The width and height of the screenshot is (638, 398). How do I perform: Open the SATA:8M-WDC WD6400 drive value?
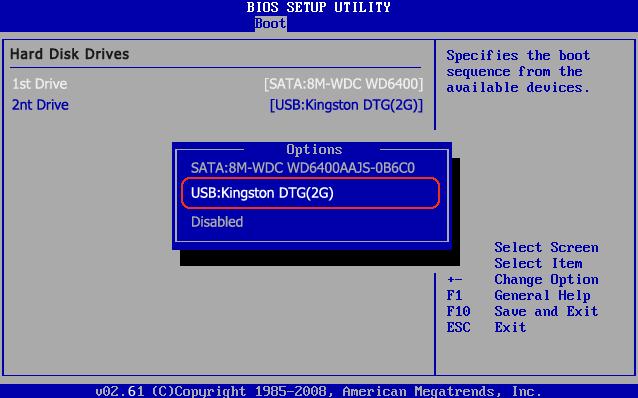pos(343,84)
